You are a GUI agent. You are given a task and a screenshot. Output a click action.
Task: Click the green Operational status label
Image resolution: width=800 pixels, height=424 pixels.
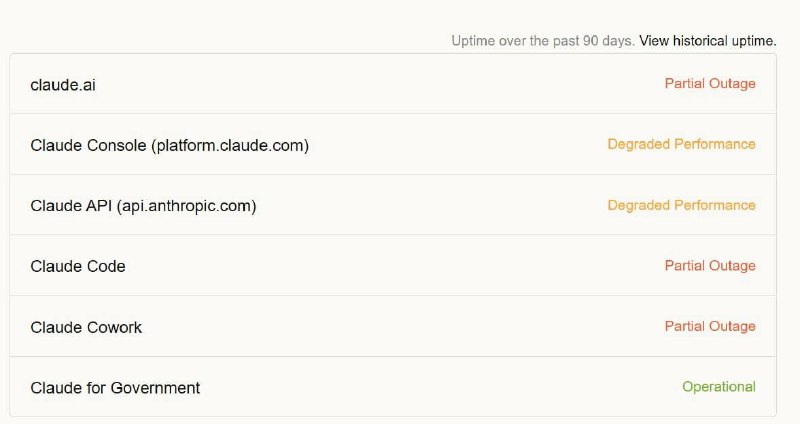point(719,387)
